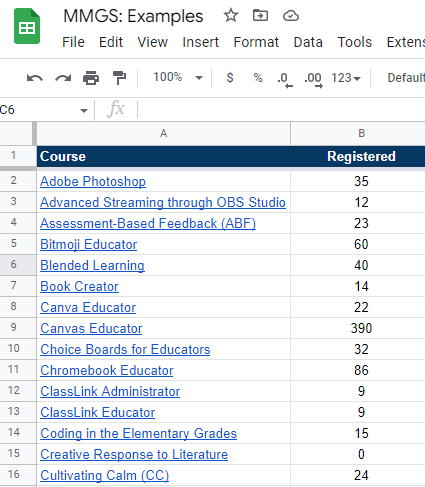425x487 pixels.
Task: Check the cloud save status icon
Action: [x=291, y=16]
